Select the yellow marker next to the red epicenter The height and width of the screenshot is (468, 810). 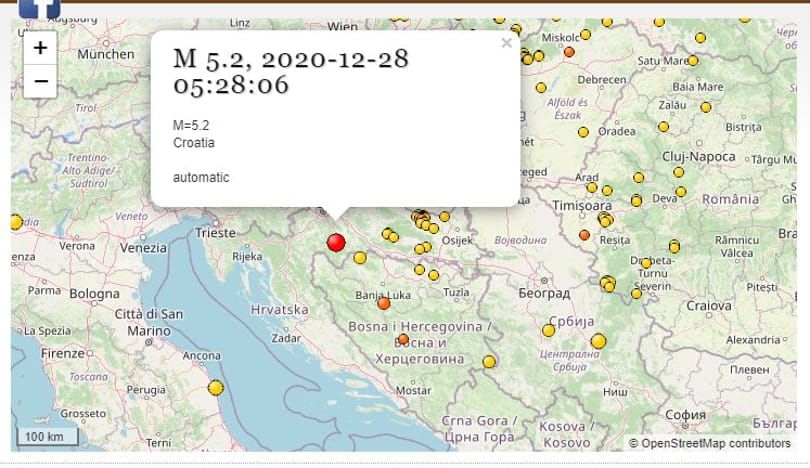(360, 258)
